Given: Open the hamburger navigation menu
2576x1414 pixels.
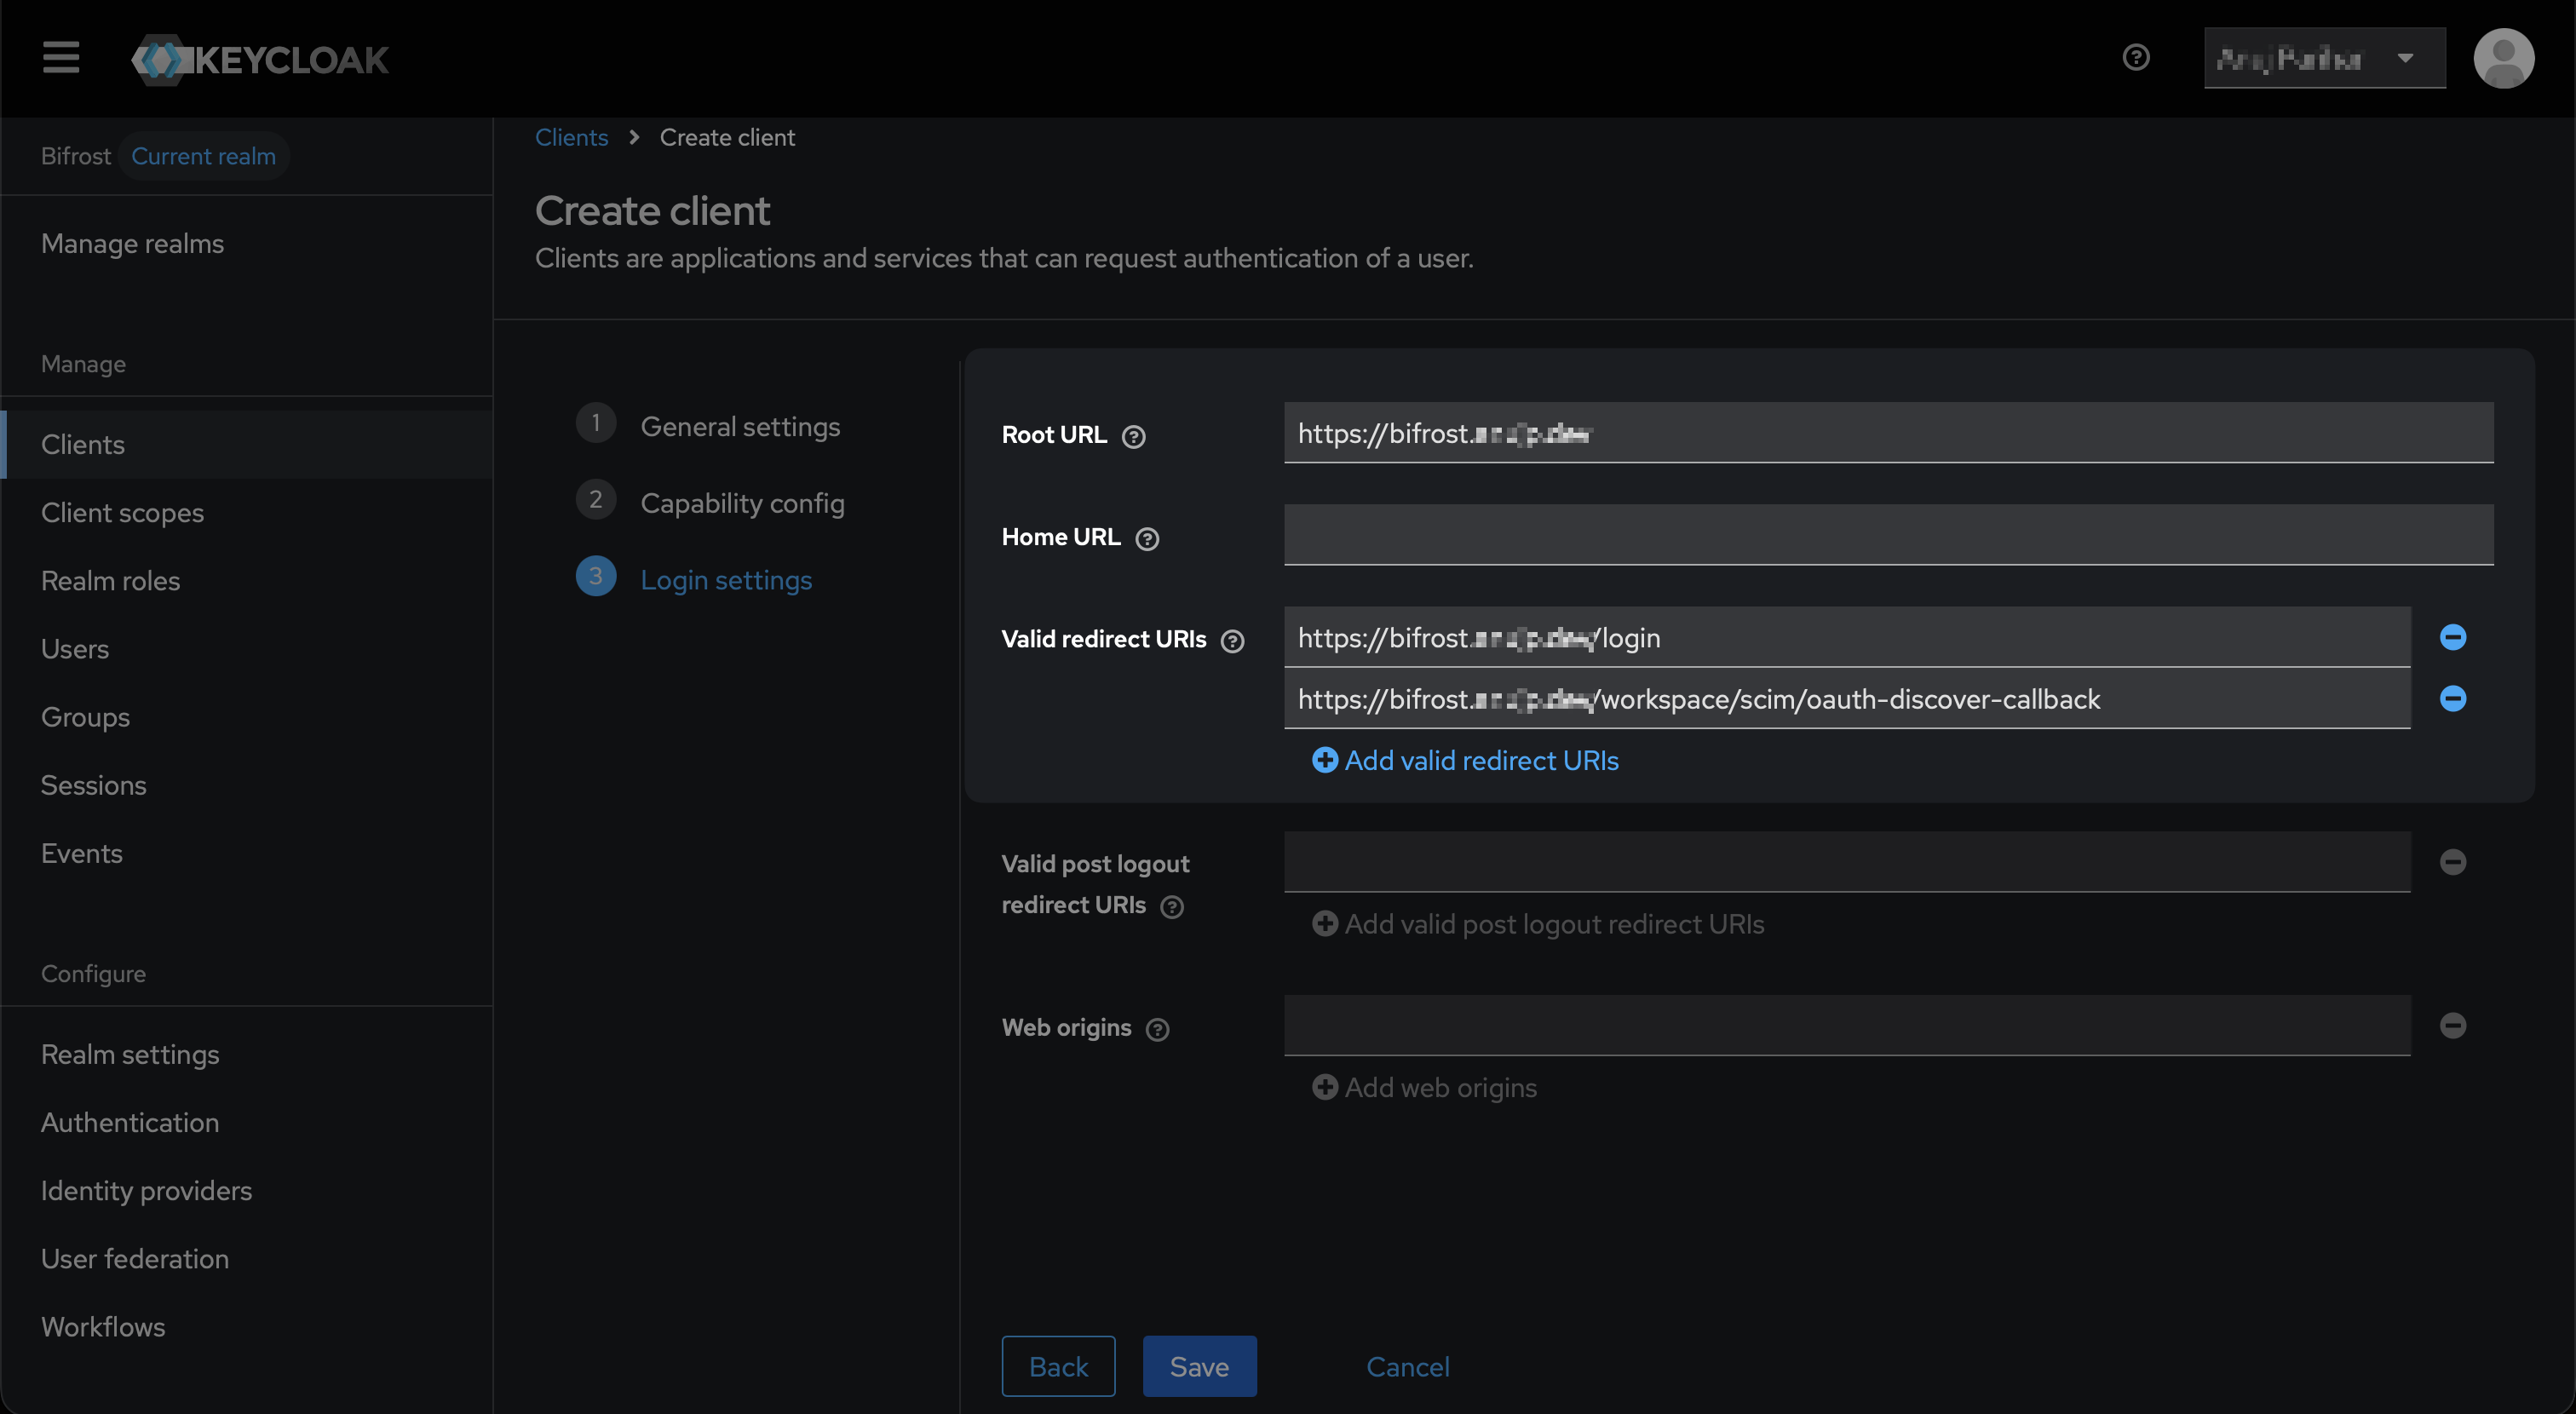Looking at the screenshot, I should (x=61, y=57).
